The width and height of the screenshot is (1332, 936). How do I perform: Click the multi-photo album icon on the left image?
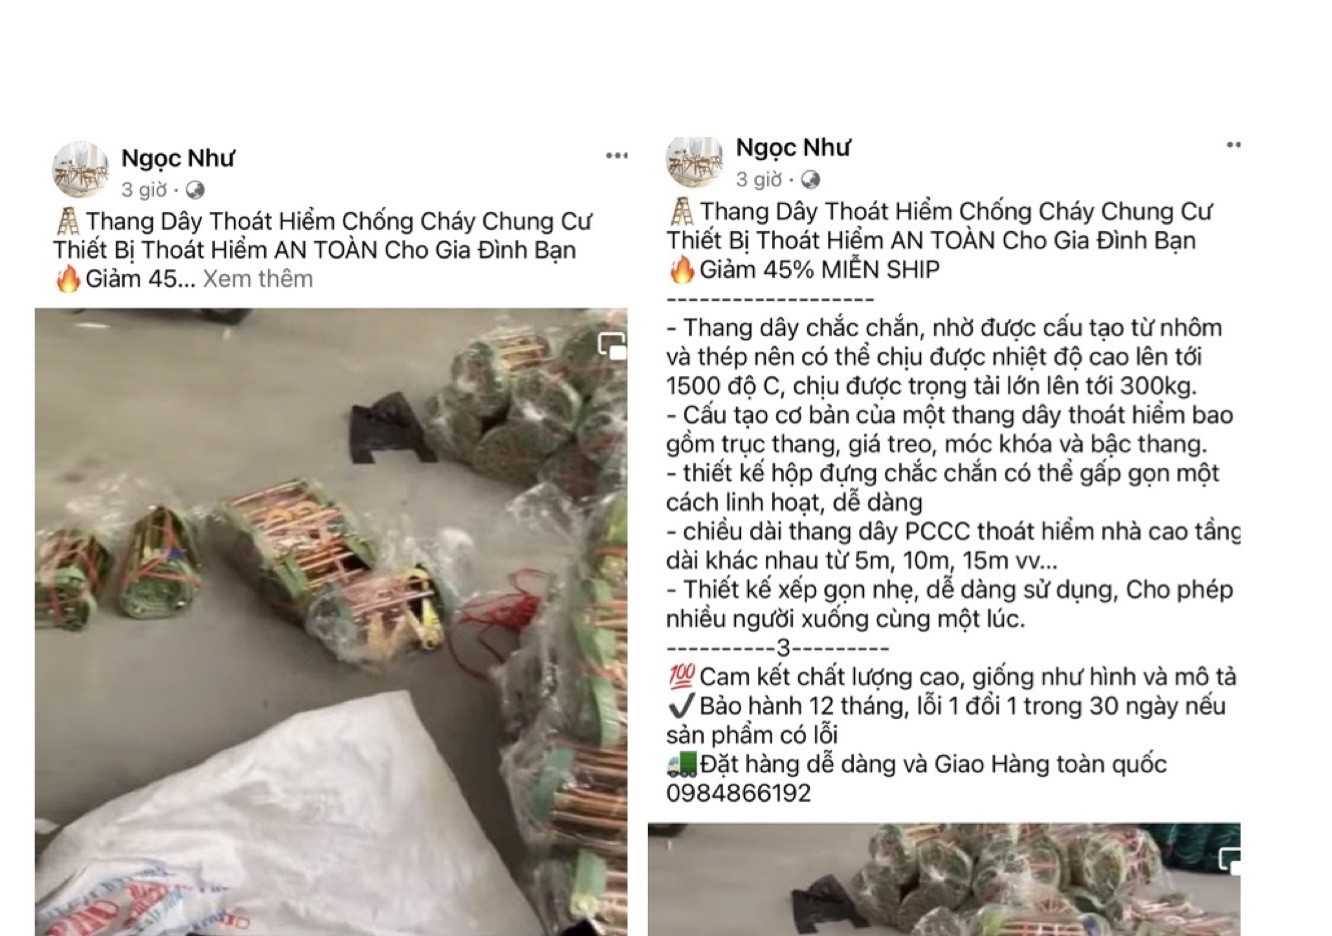point(611,346)
